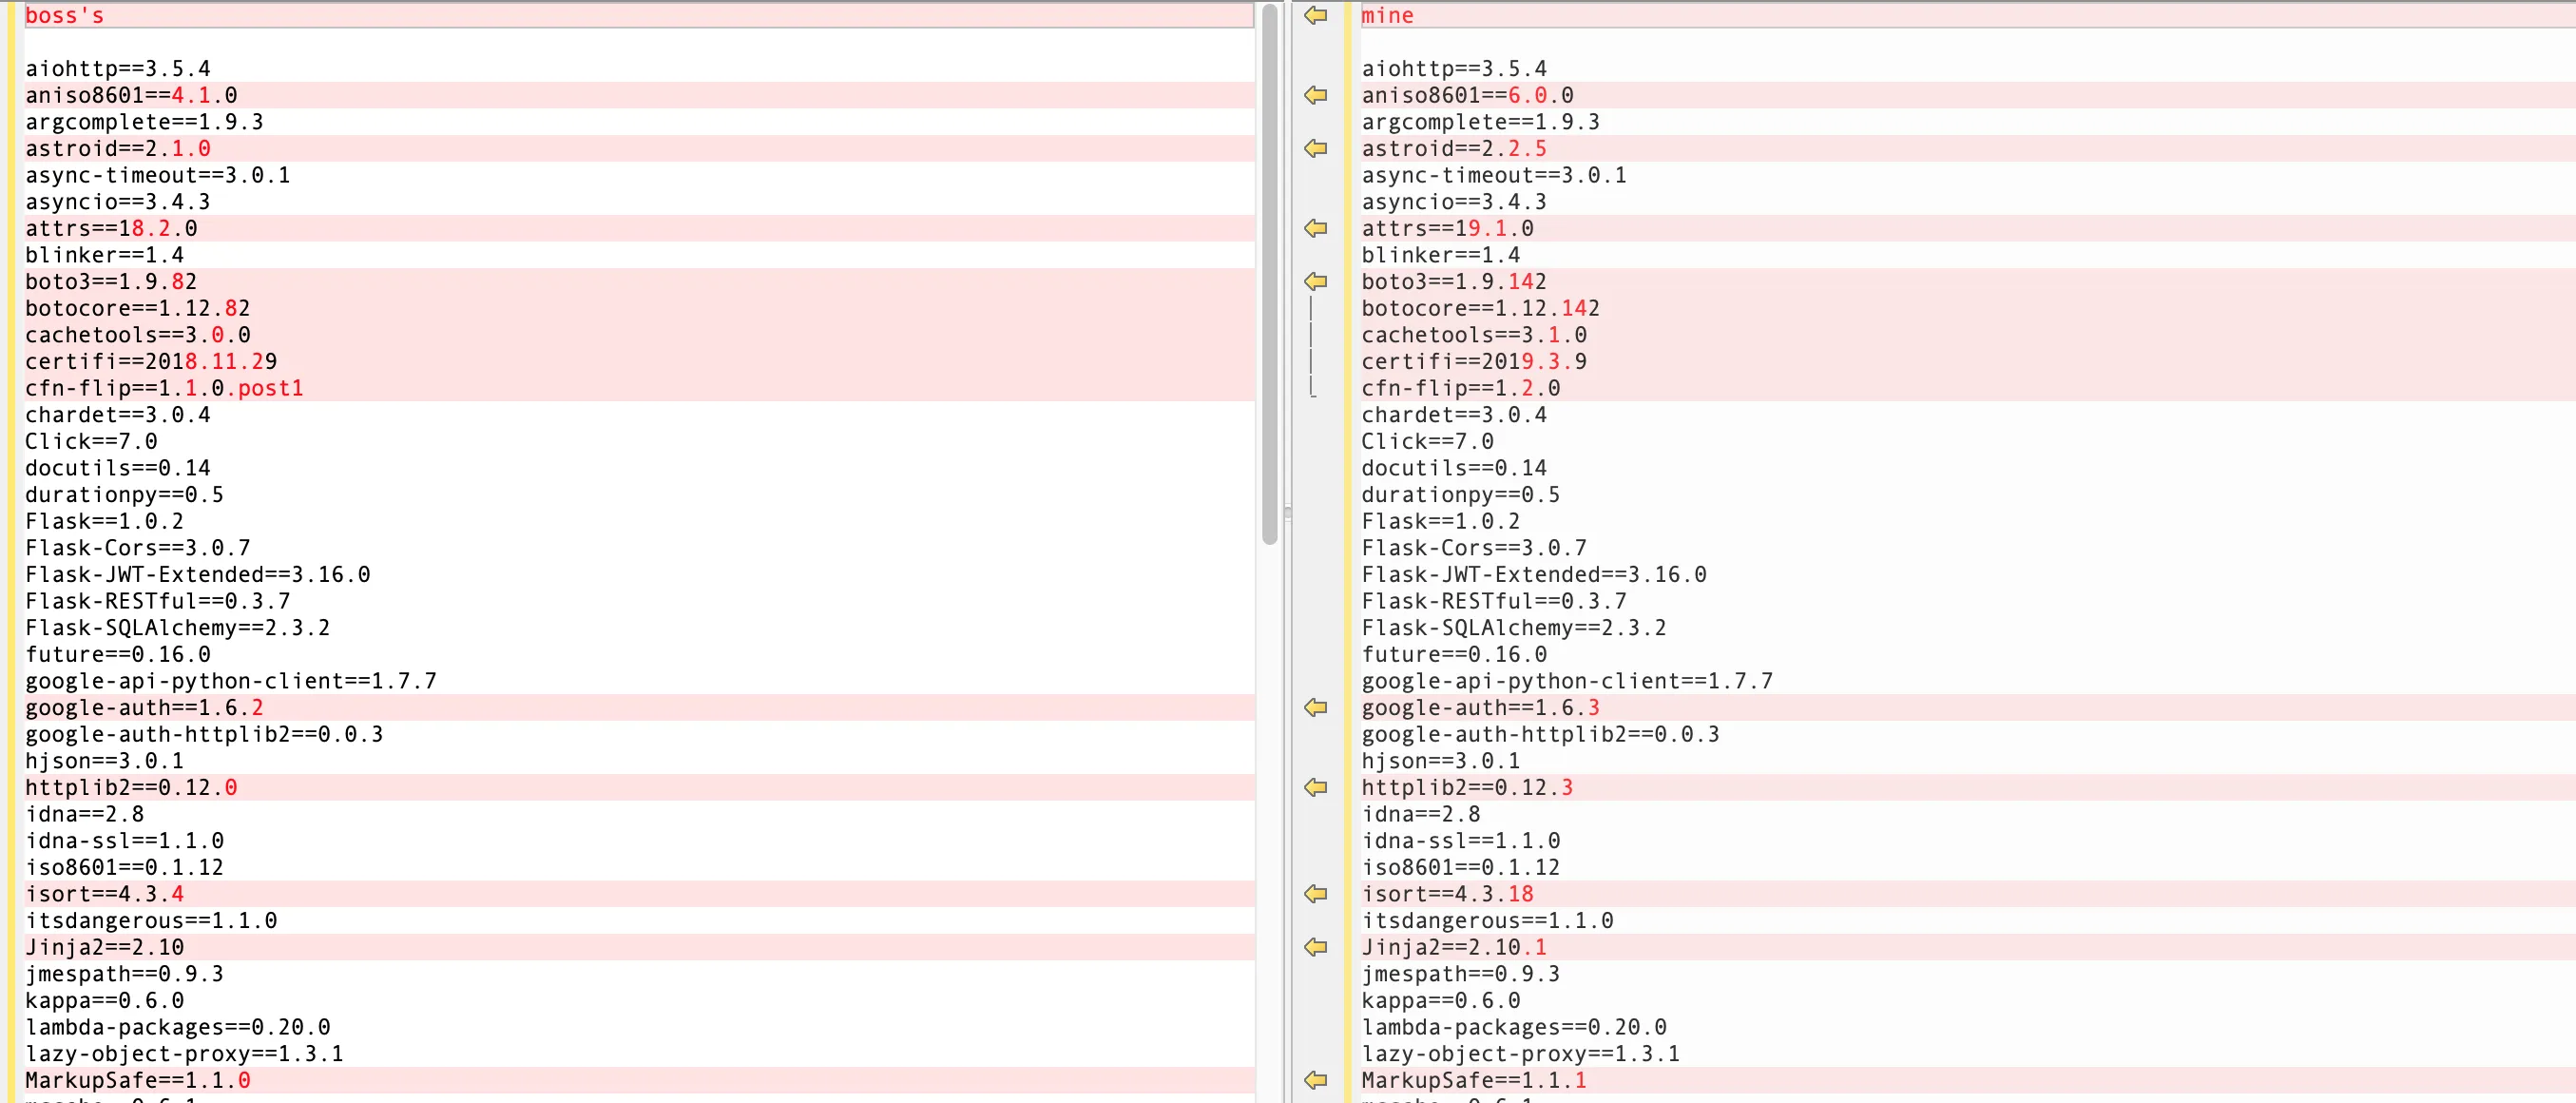Image resolution: width=2576 pixels, height=1103 pixels.
Task: Click botocore==1.12.142 line in right pane
Action: [x=1480, y=308]
